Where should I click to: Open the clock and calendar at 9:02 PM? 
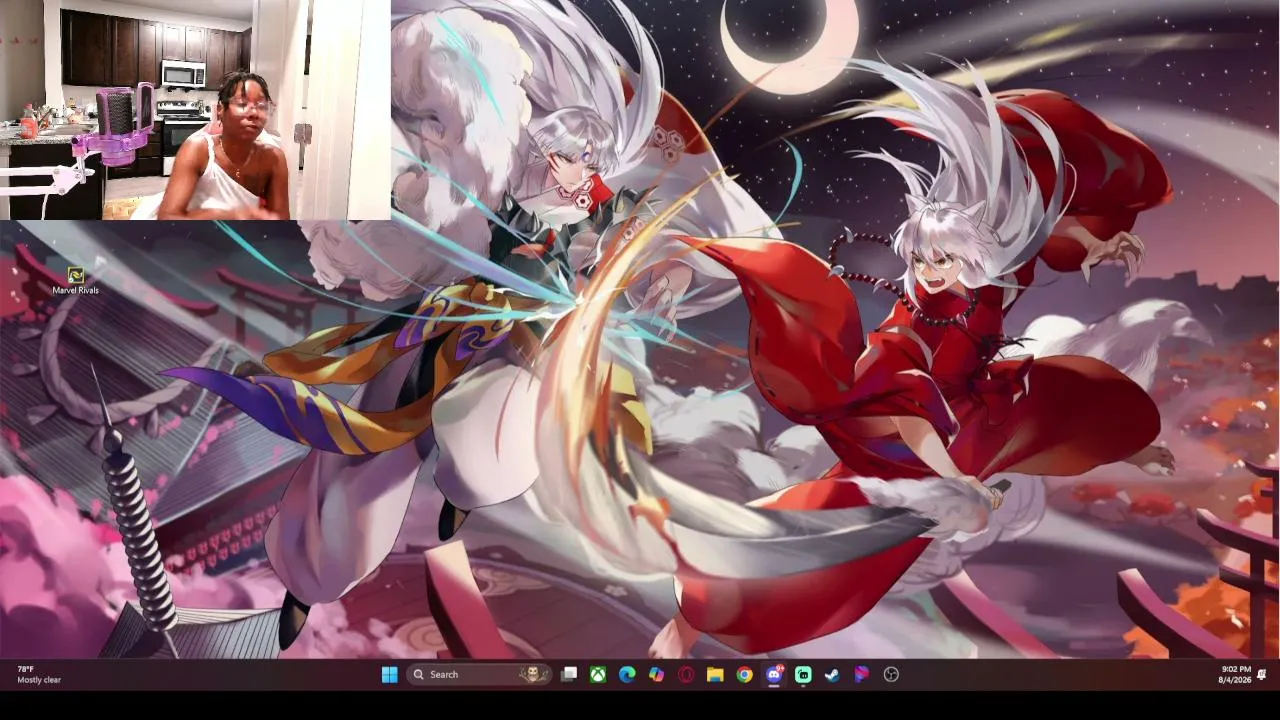(1234, 675)
